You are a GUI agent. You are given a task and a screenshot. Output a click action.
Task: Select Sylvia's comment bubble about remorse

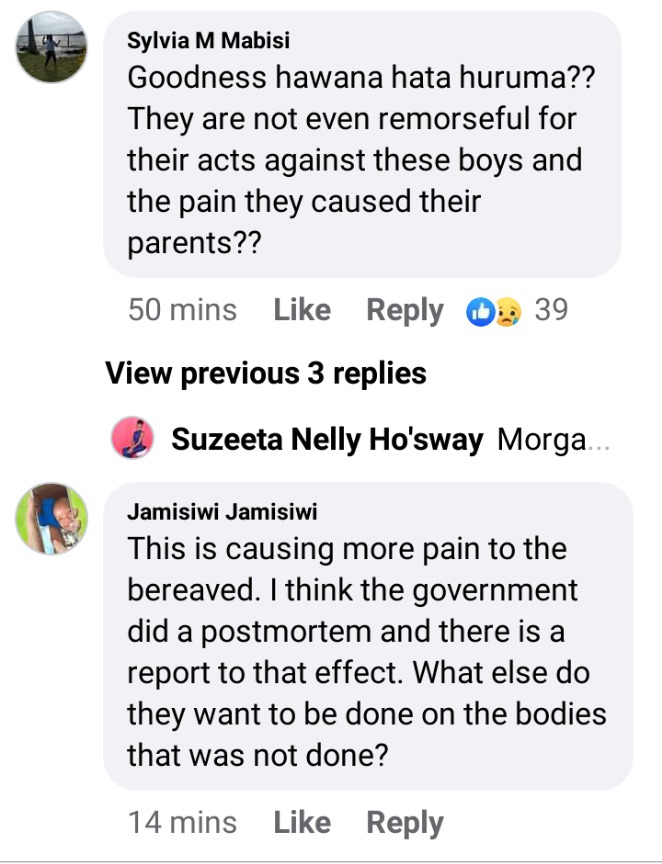[x=362, y=144]
